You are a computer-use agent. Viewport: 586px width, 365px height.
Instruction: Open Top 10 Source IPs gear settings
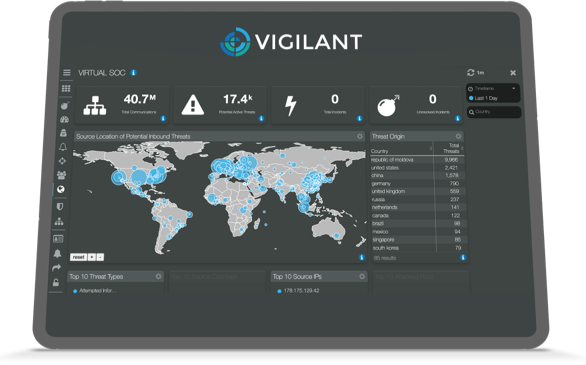[362, 276]
